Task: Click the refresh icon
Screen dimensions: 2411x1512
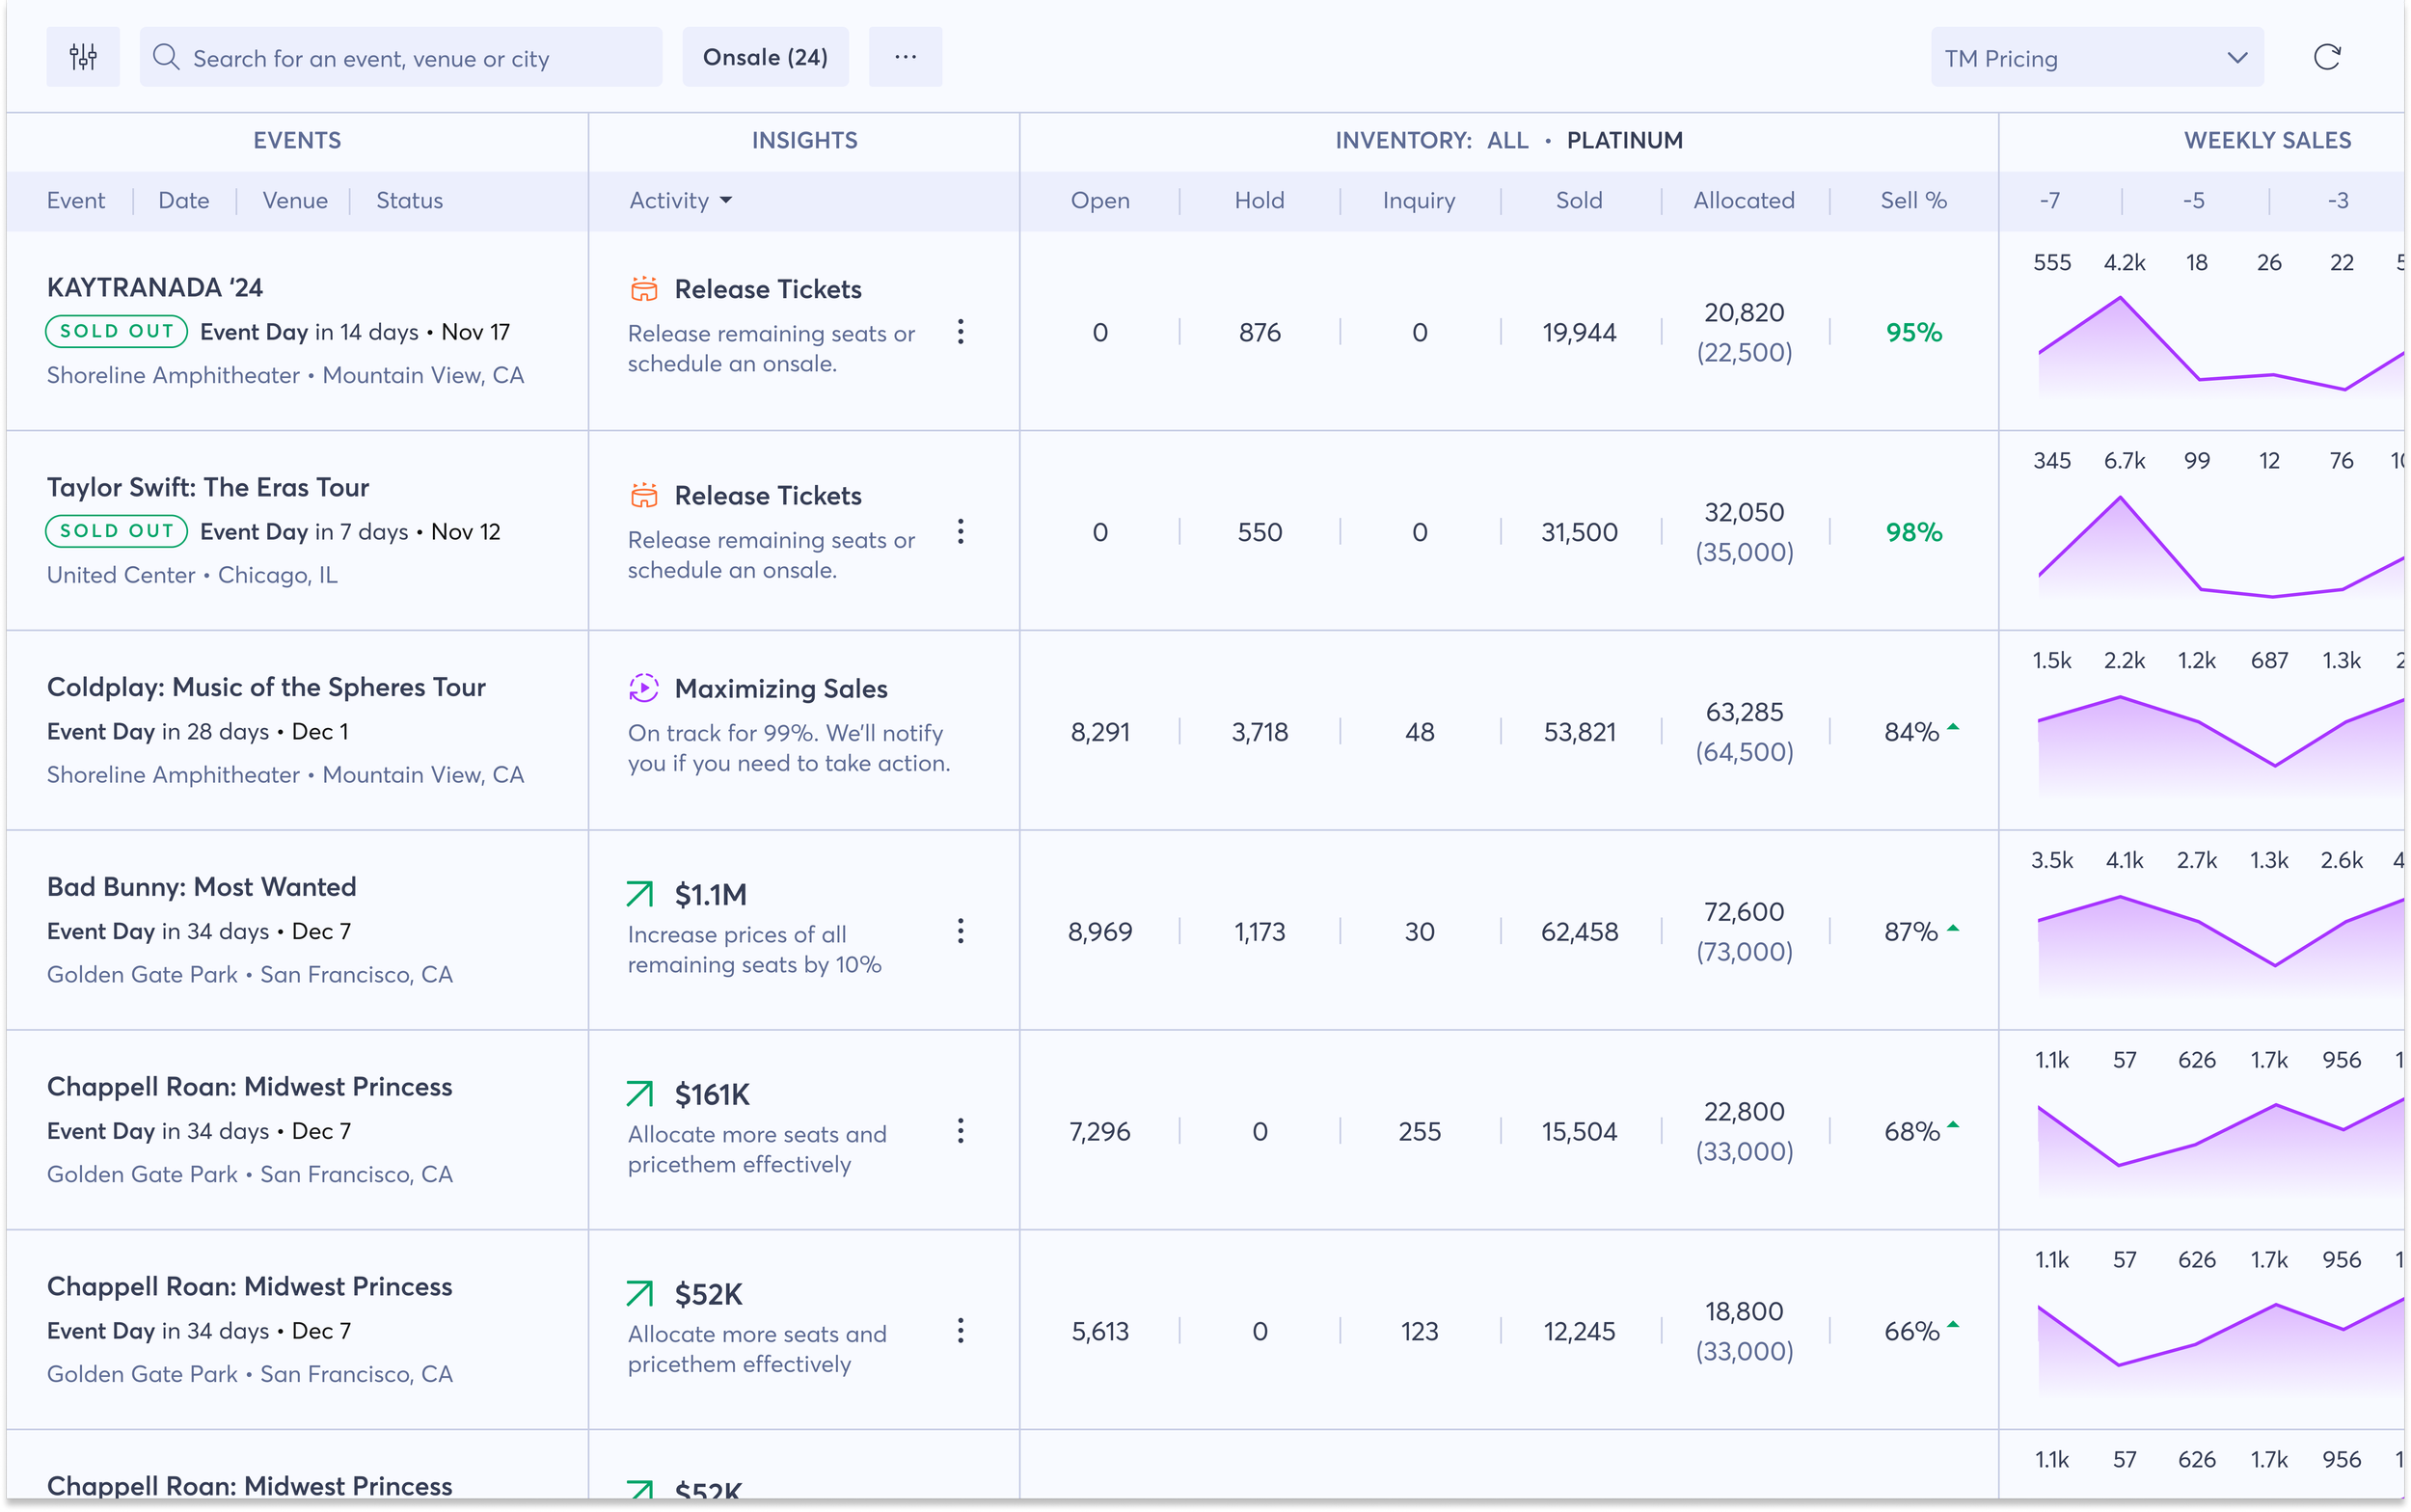Action: coord(2326,57)
